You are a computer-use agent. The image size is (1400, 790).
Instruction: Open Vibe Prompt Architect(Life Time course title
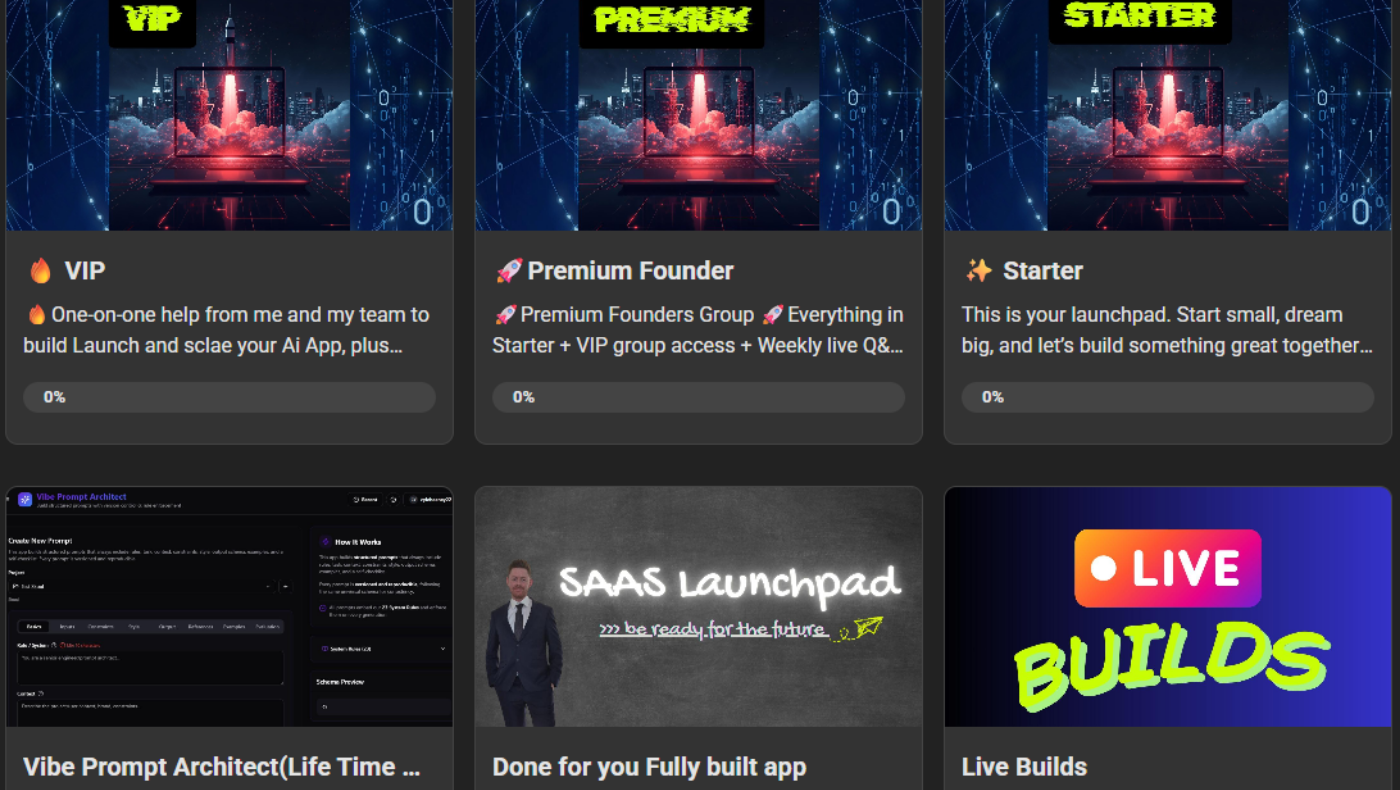[x=222, y=767]
